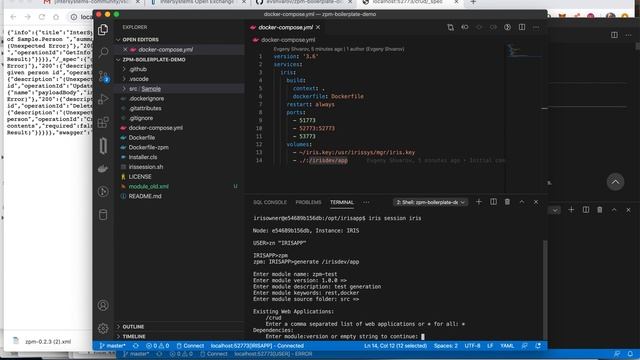Open Dockerfile in the explorer
640x360 pixels.
tap(142, 138)
